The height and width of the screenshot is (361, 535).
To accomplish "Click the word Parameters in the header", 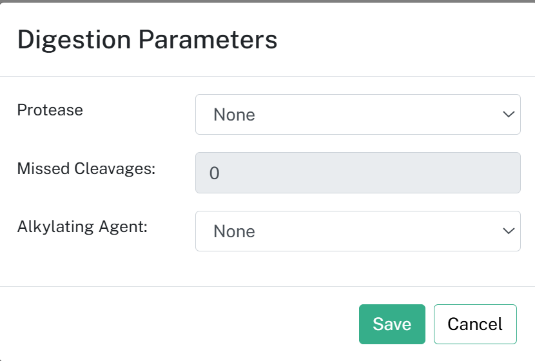I will pos(208,40).
